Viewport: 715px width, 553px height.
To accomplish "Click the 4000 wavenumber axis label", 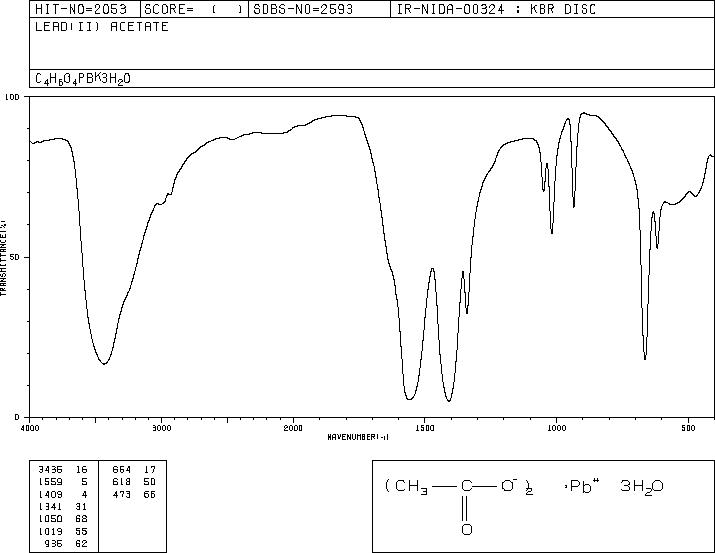I will coord(30,428).
